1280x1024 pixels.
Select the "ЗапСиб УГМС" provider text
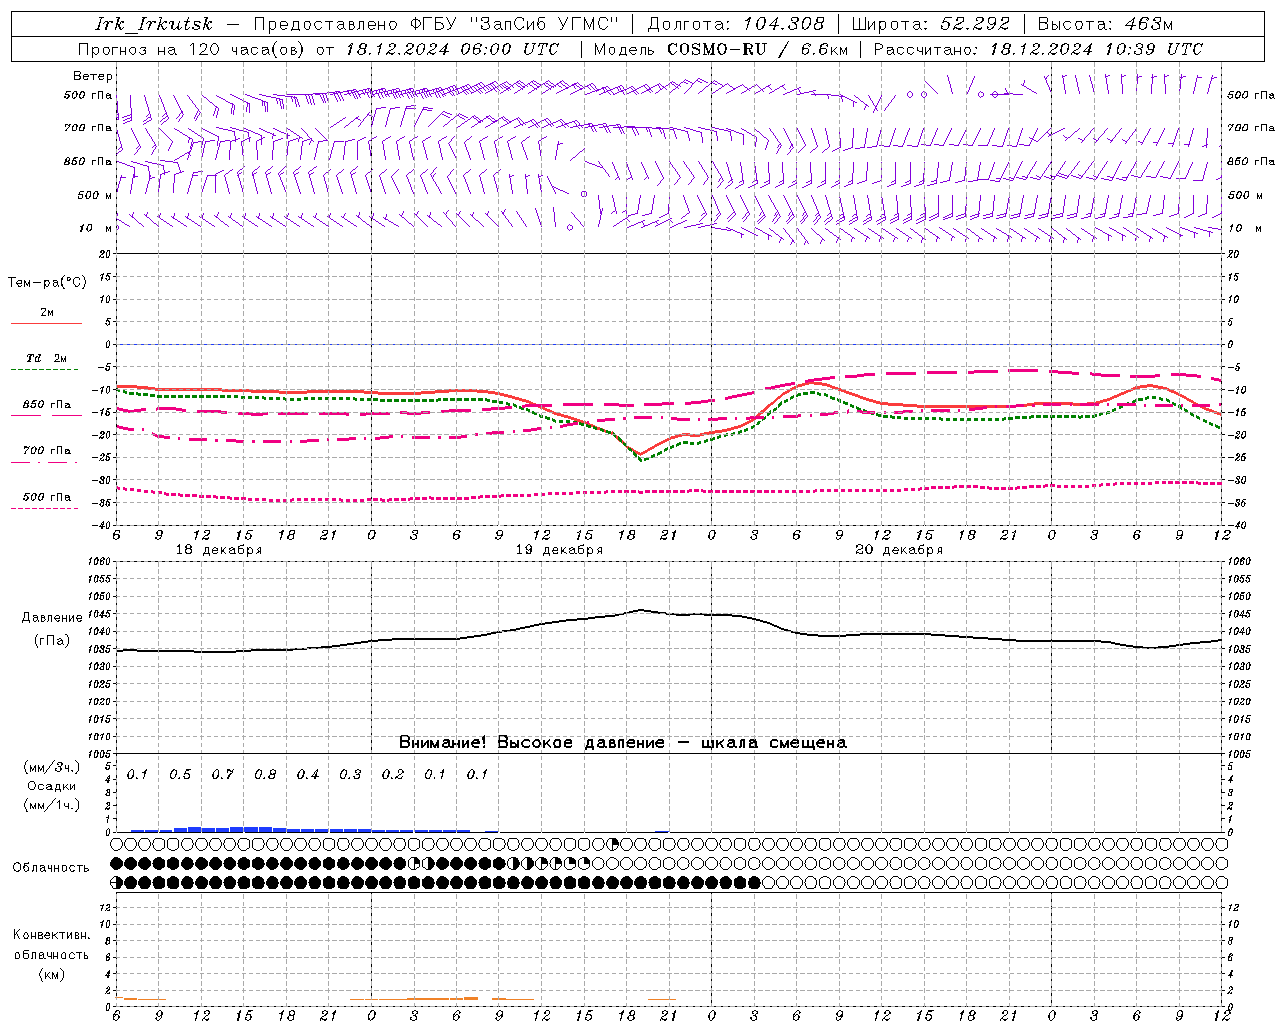click(545, 24)
